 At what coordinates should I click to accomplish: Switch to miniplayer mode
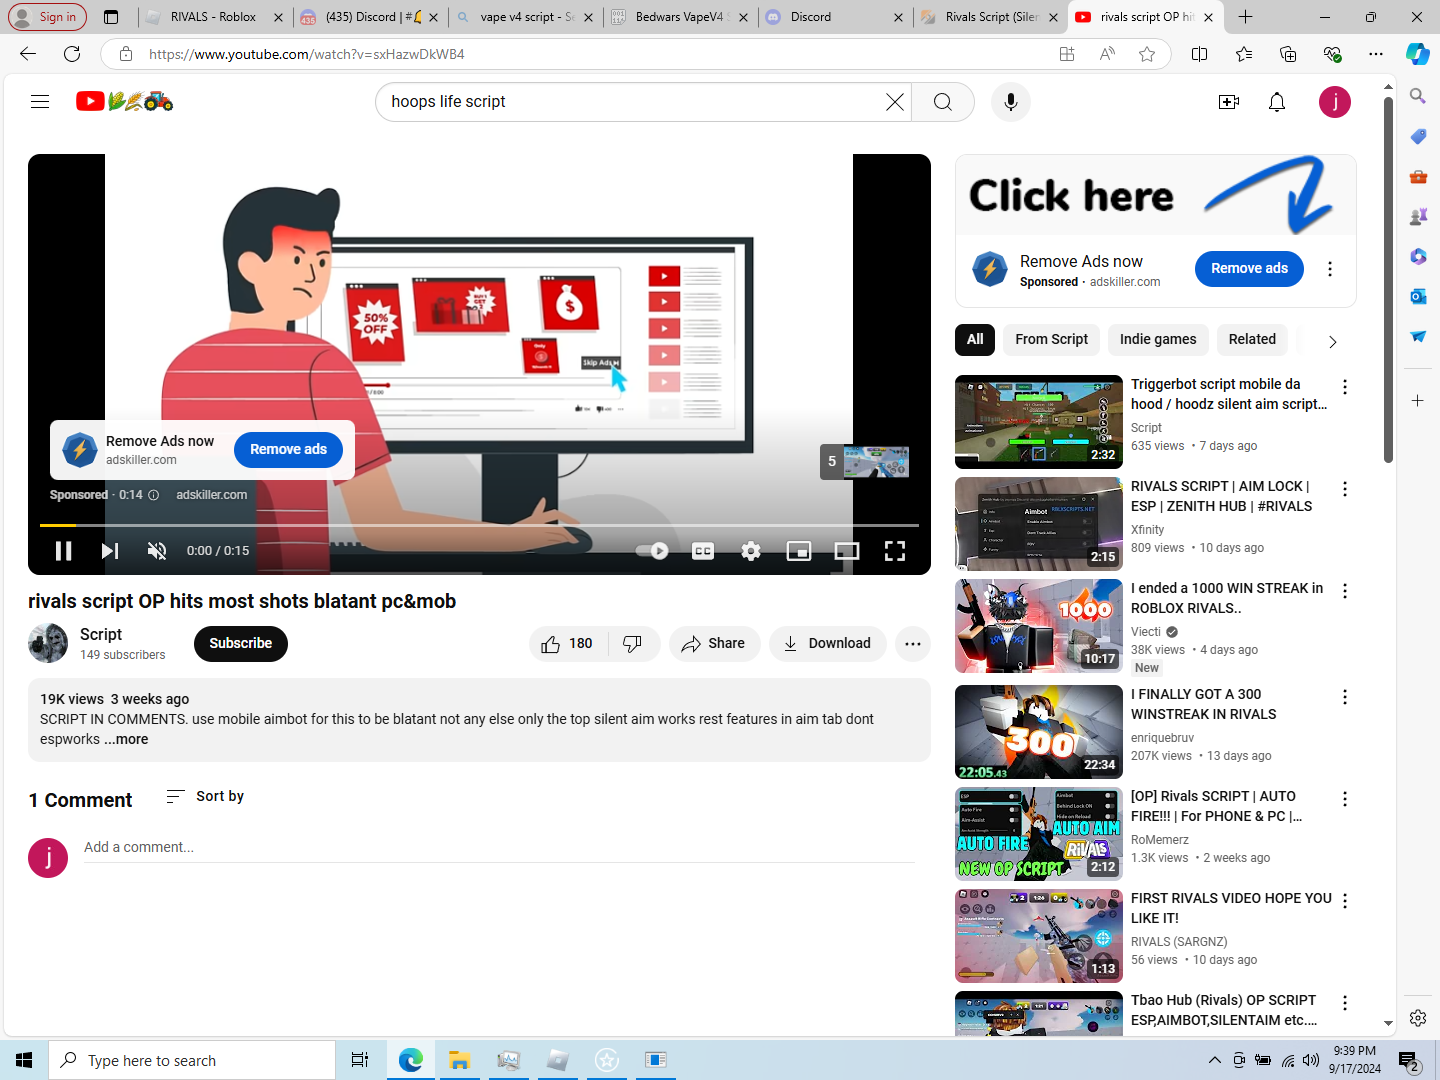(799, 551)
